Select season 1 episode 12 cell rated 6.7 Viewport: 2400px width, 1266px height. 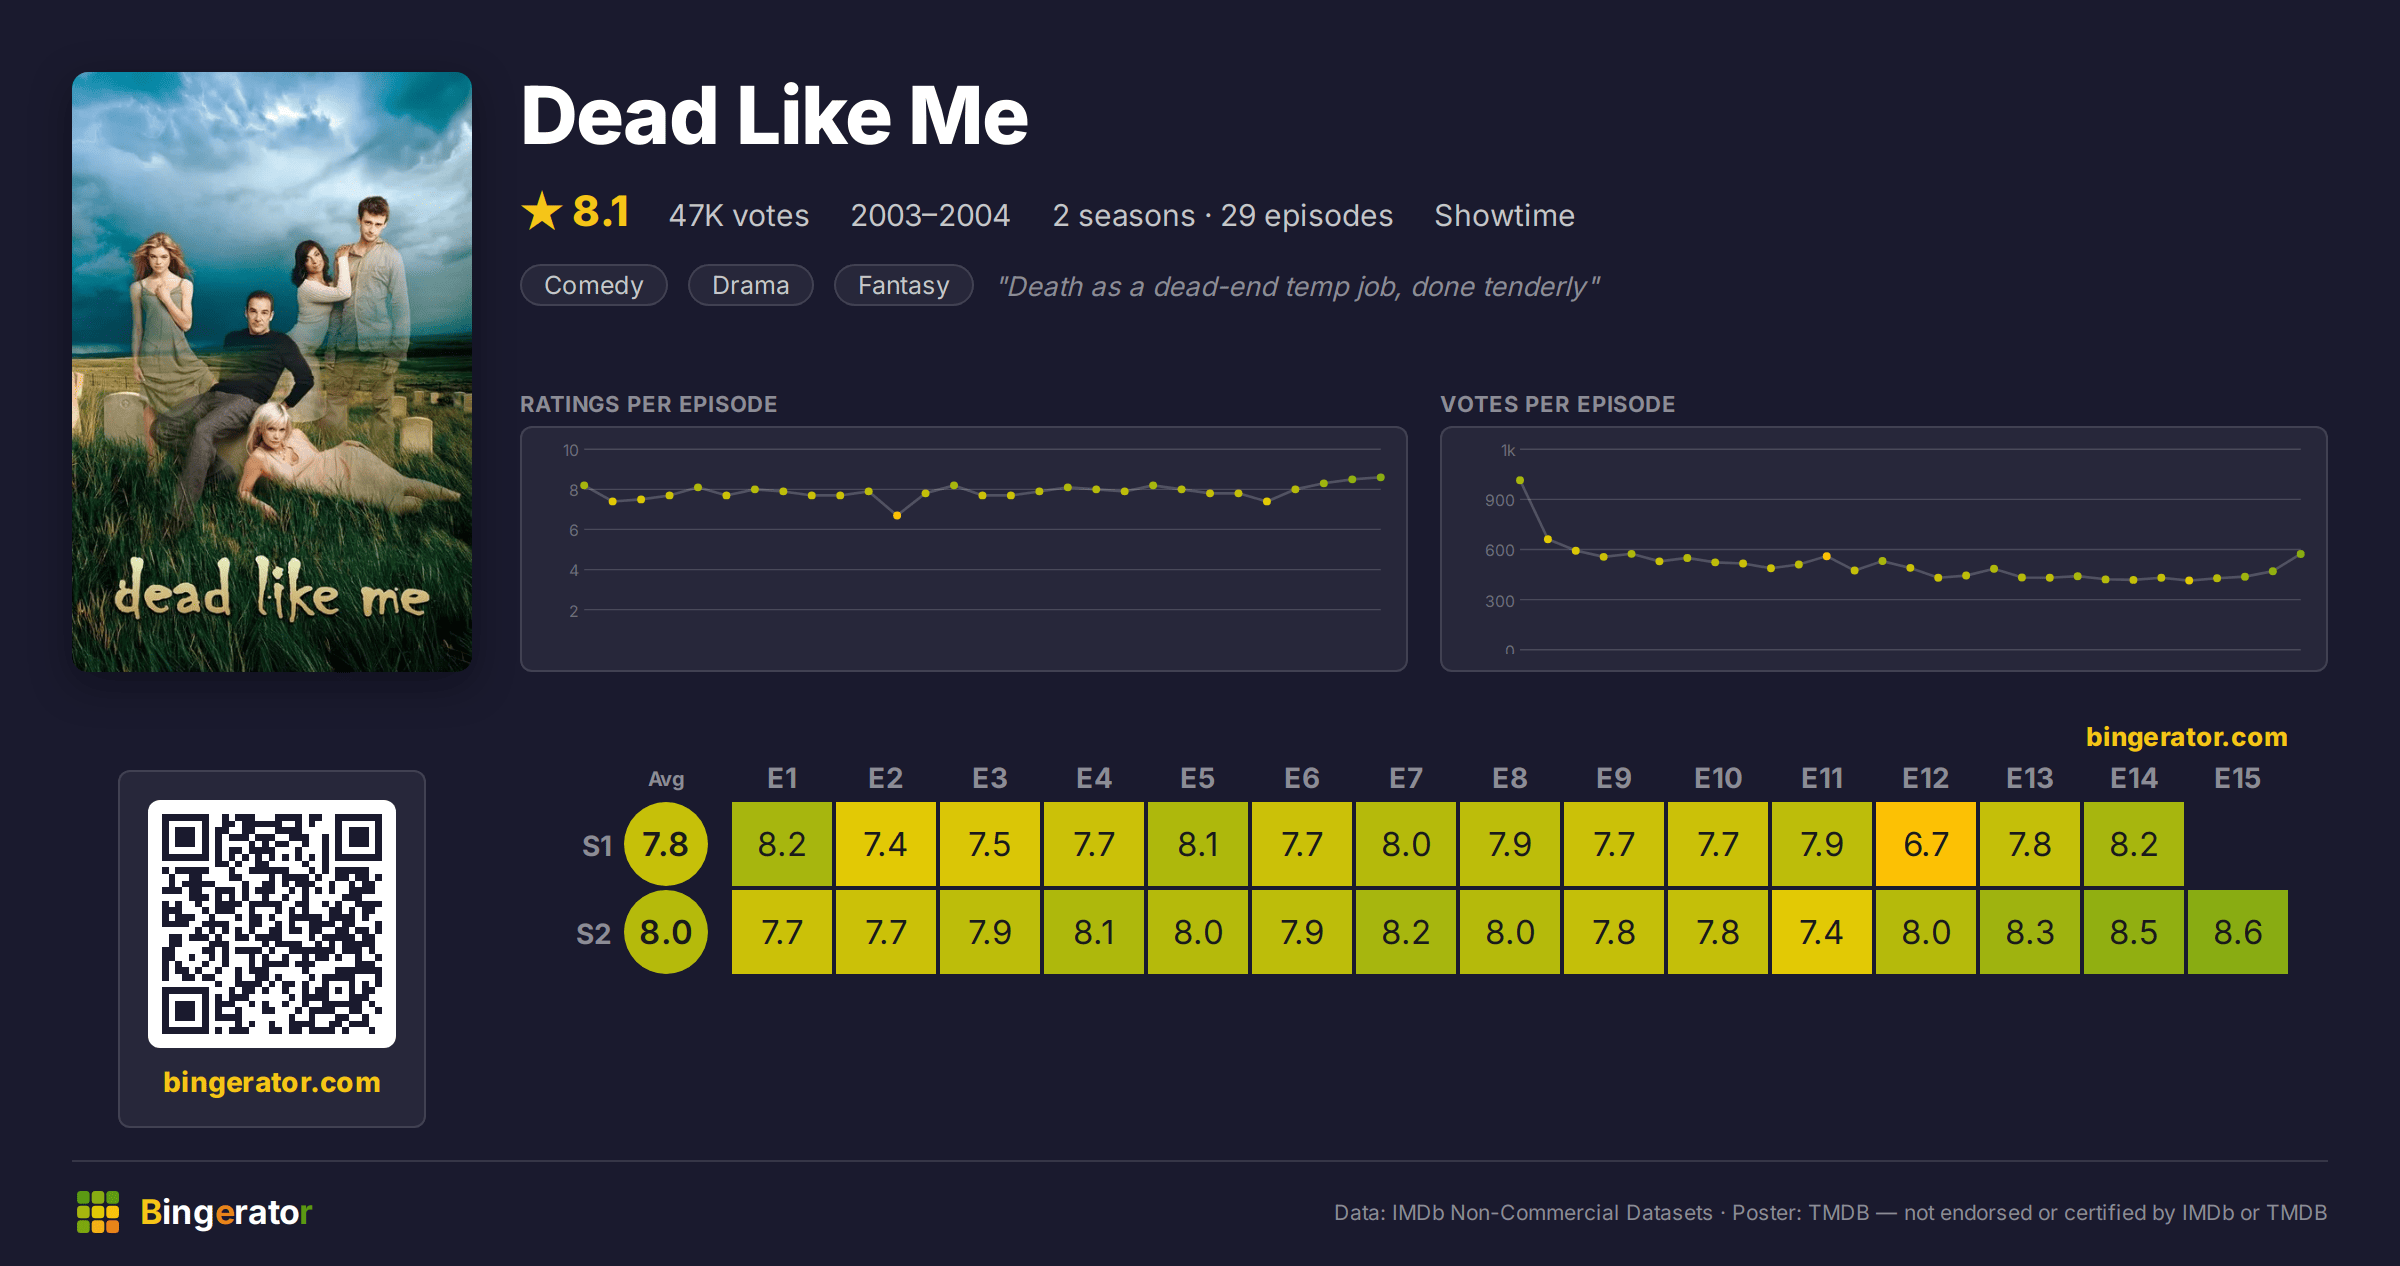1926,844
